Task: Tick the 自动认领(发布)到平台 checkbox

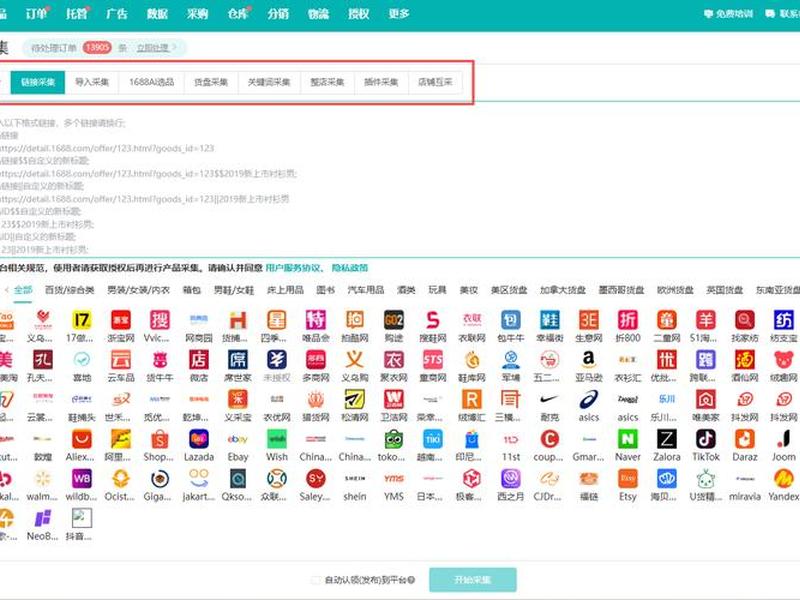Action: point(316,580)
